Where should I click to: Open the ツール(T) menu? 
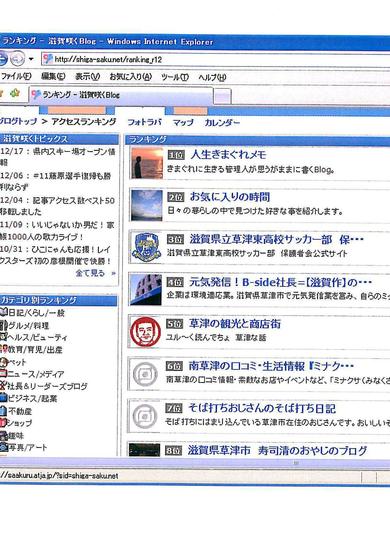point(175,77)
